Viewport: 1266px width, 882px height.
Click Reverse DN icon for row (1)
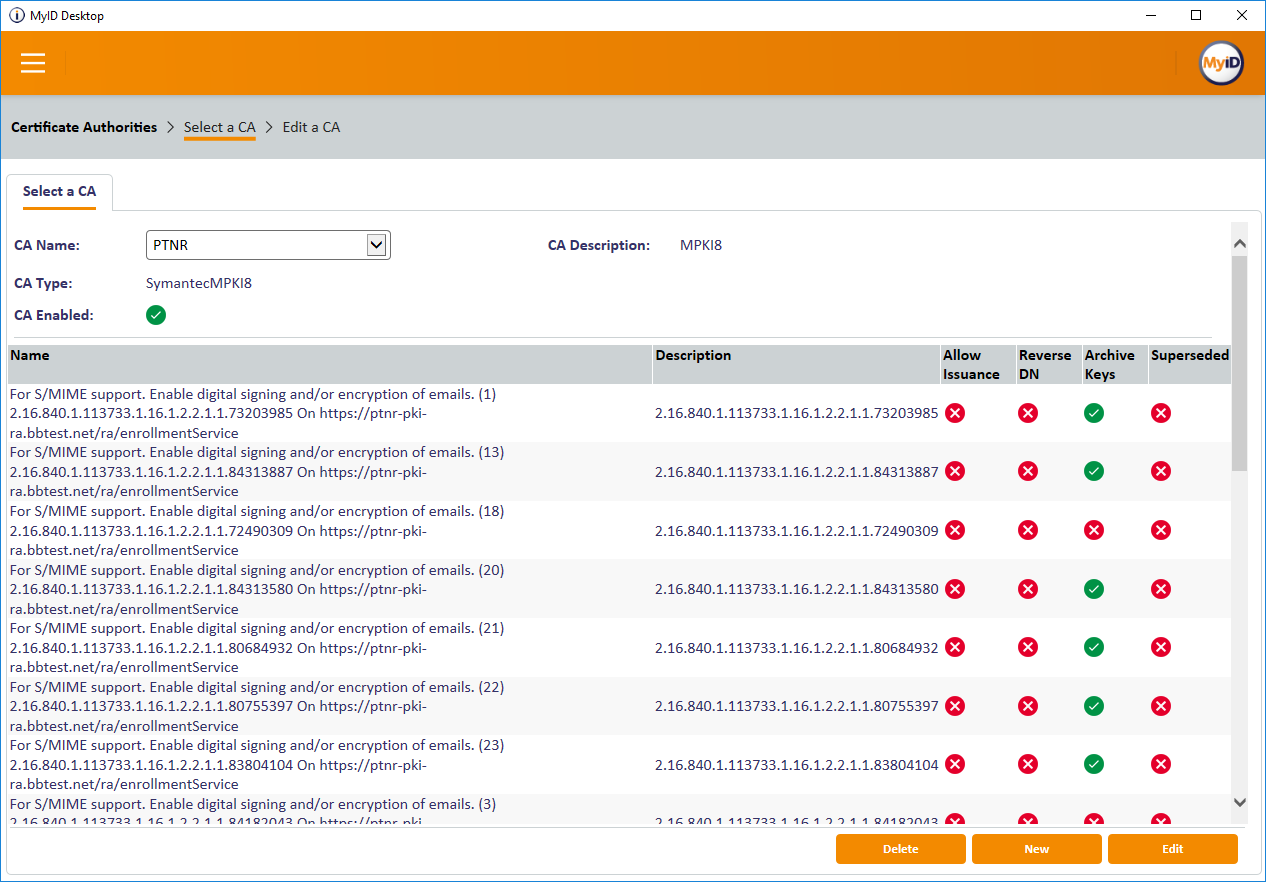pyautogui.click(x=1028, y=413)
